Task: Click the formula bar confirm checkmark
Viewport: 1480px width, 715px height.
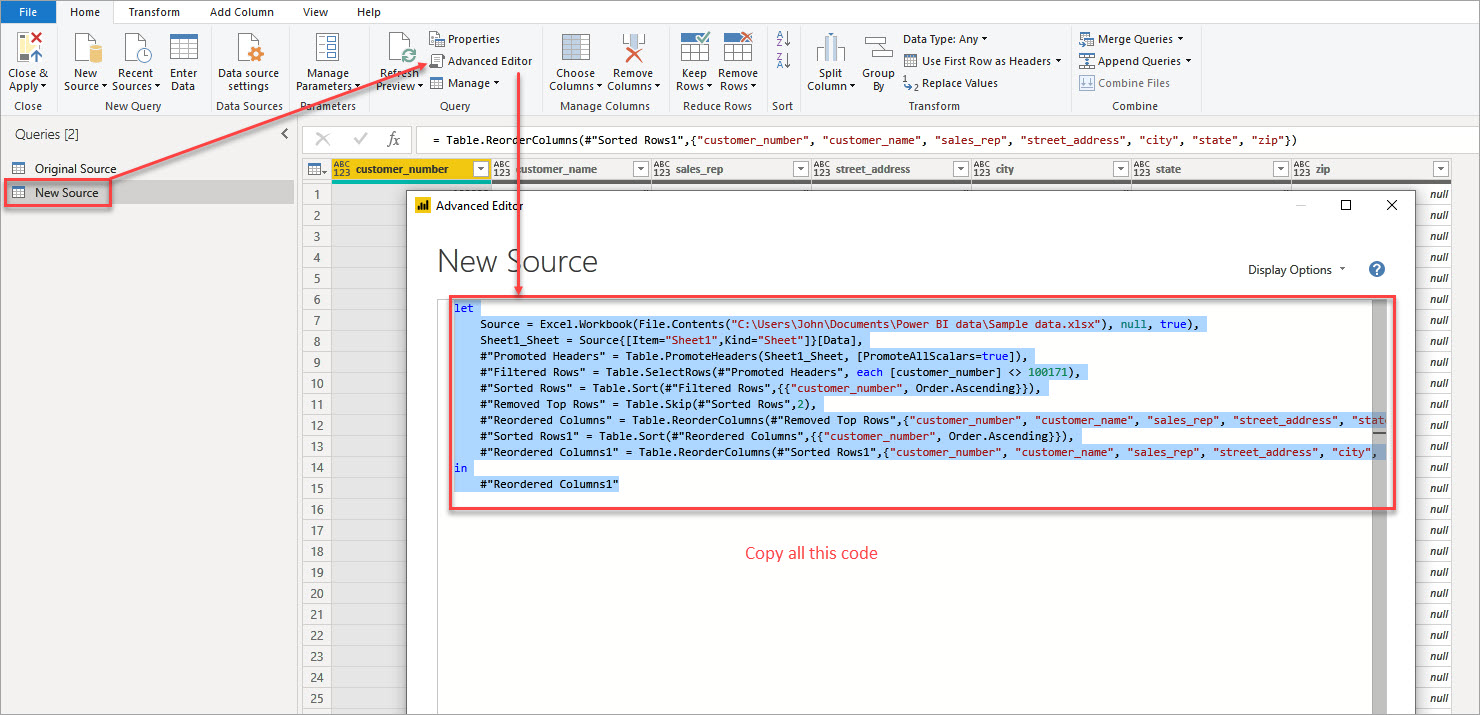Action: point(360,140)
